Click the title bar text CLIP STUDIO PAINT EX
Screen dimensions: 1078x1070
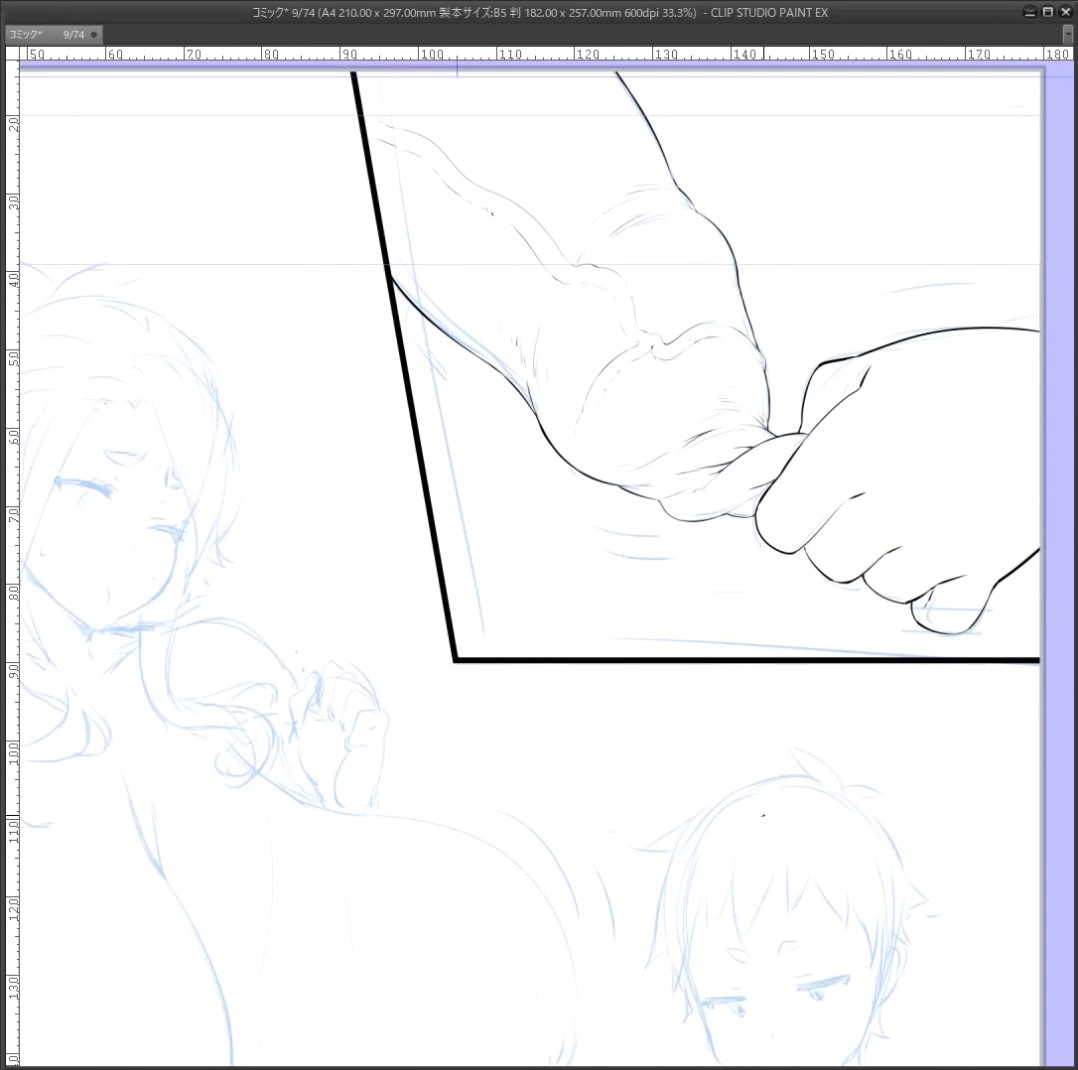click(769, 12)
